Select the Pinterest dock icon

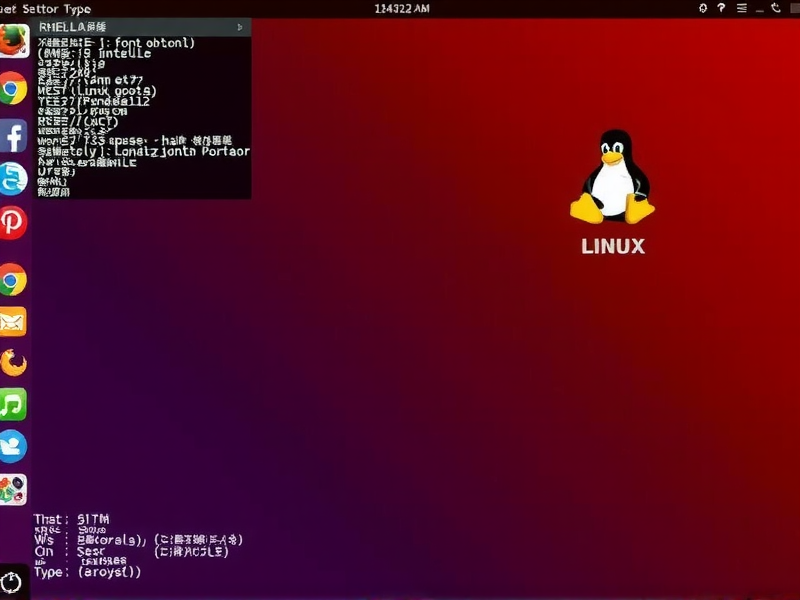(12, 222)
